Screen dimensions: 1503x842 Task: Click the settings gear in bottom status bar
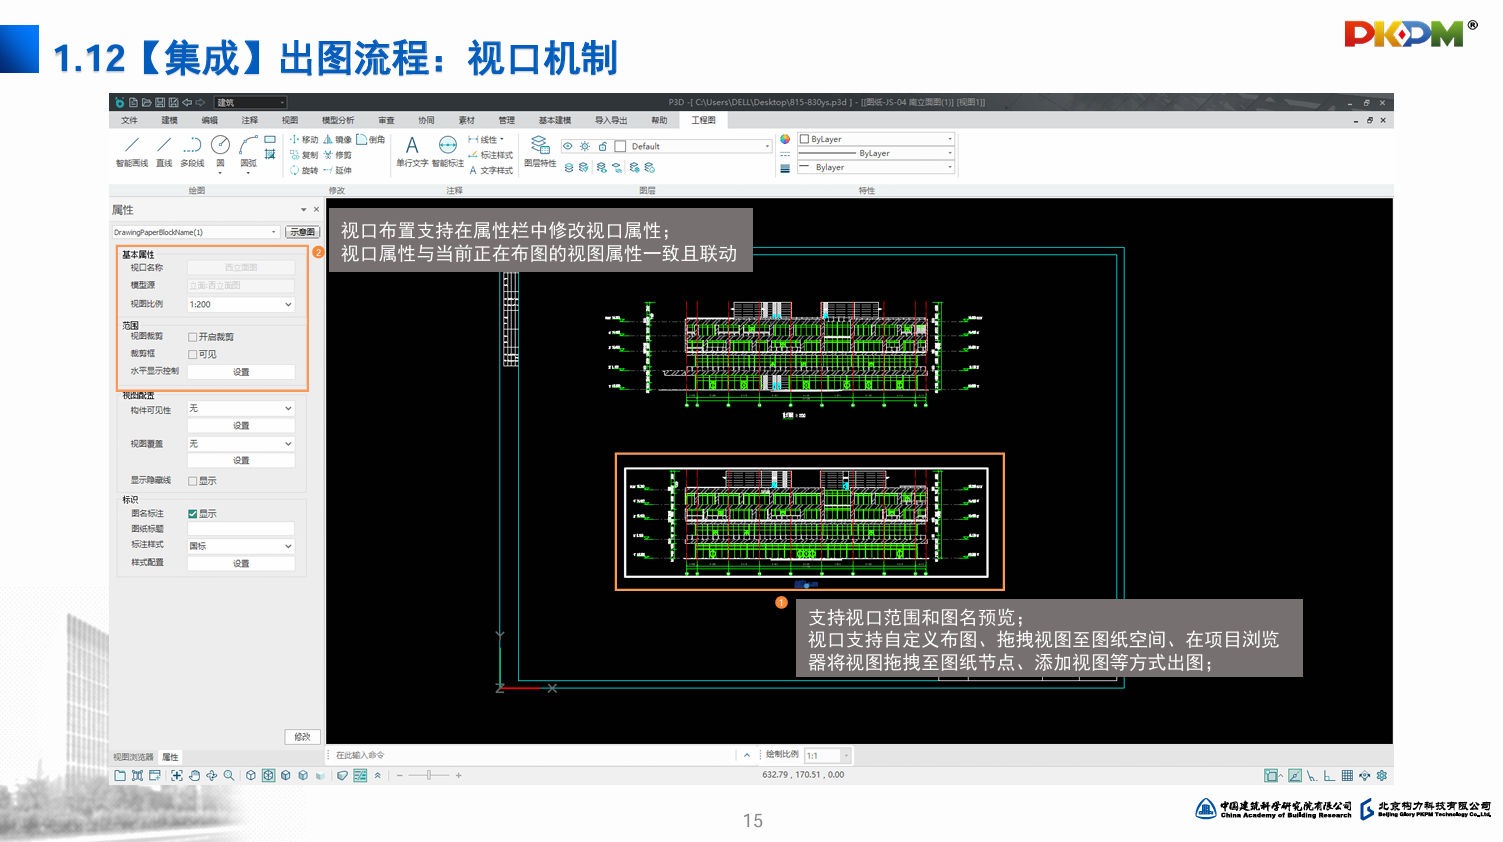pos(1382,776)
